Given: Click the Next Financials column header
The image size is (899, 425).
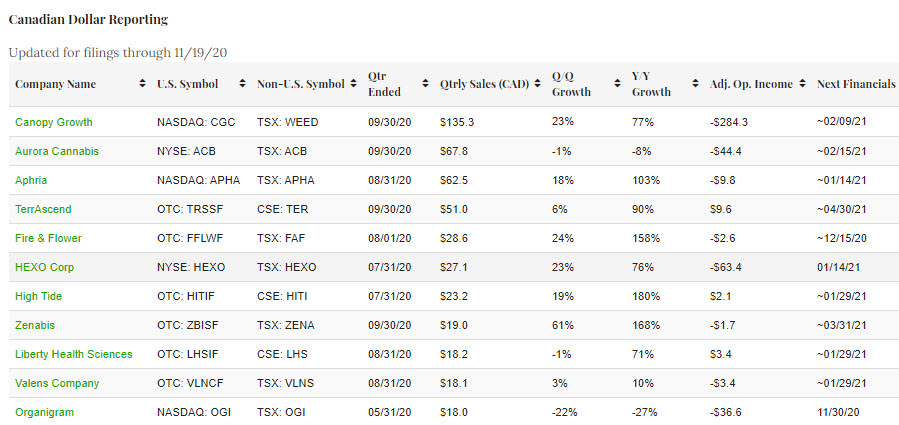Looking at the screenshot, I should [x=855, y=85].
